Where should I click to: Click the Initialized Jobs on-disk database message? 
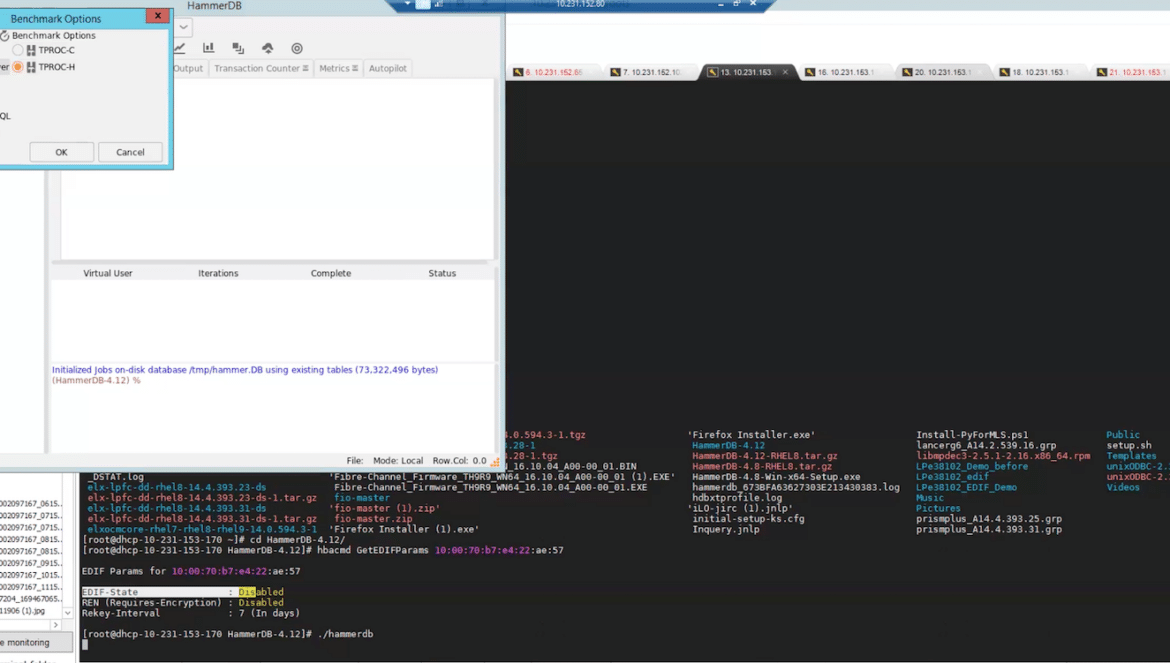245,370
